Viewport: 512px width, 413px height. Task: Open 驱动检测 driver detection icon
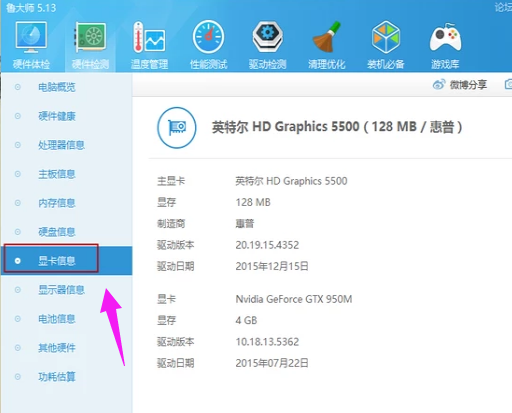267,37
